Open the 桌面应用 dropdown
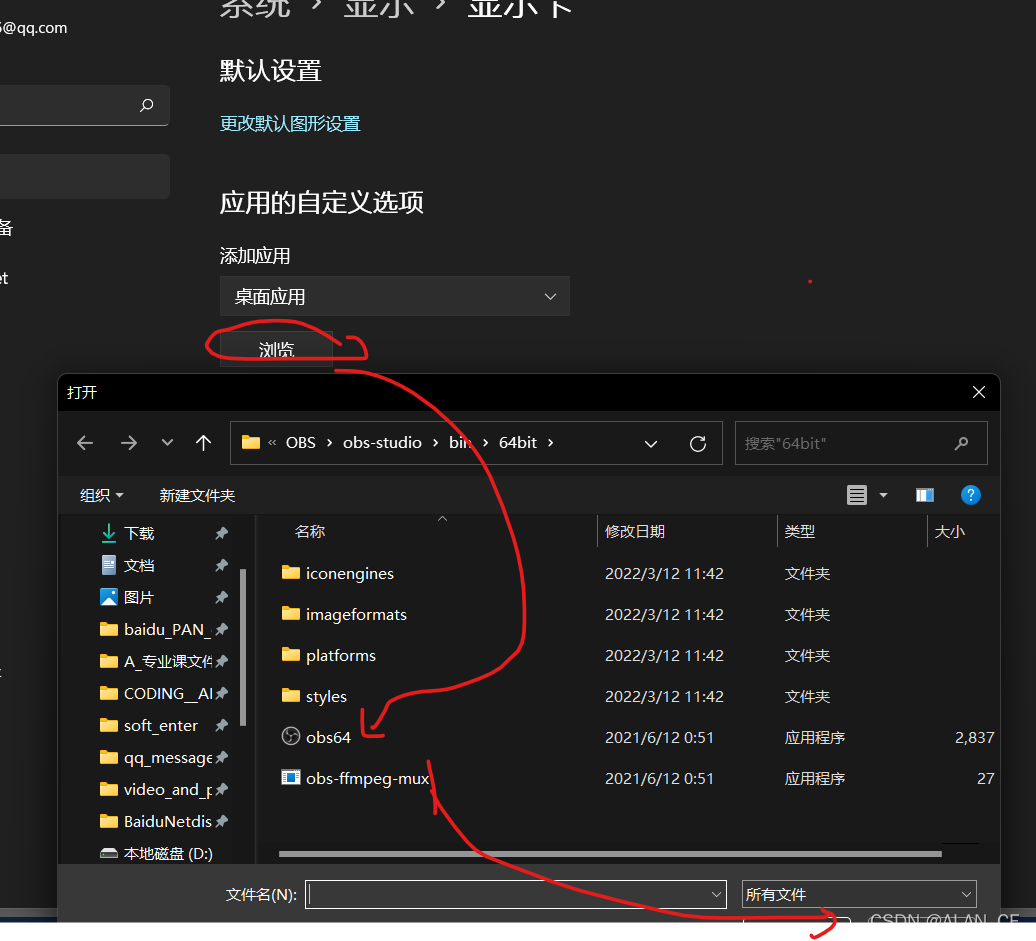The height and width of the screenshot is (941, 1036). pos(394,296)
